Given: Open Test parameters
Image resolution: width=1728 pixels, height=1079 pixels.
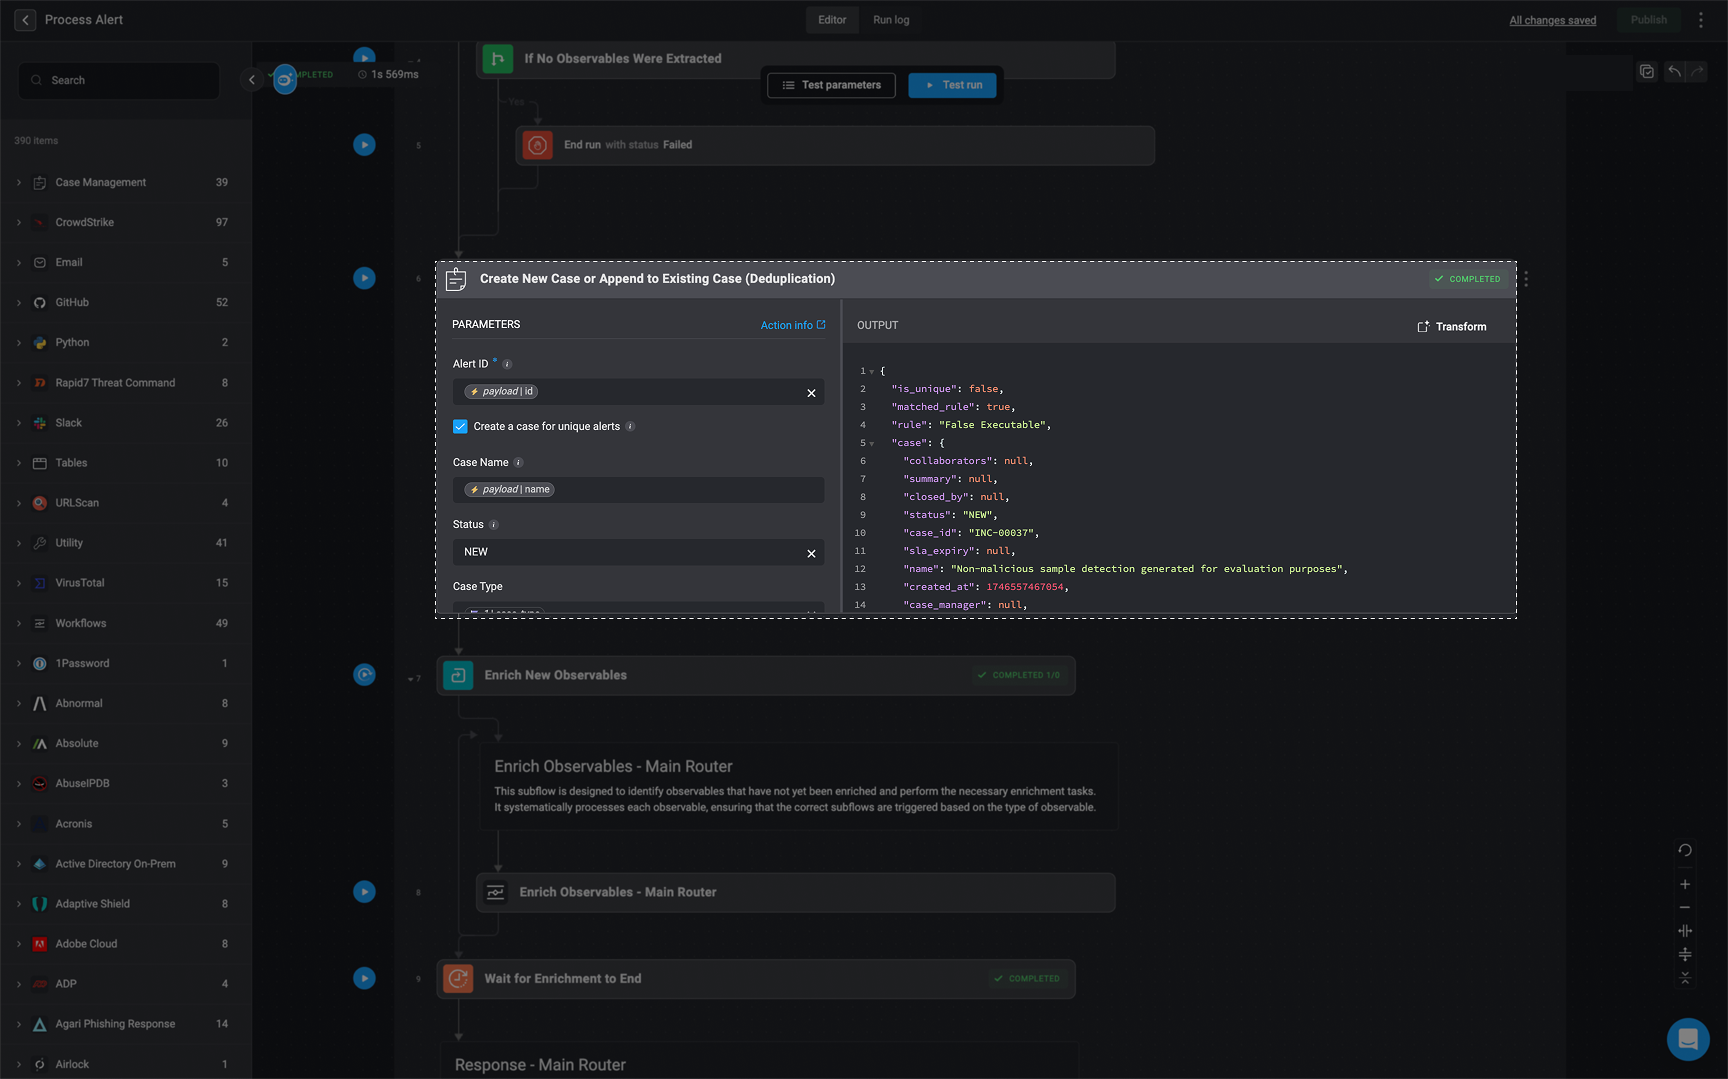Looking at the screenshot, I should 831,85.
